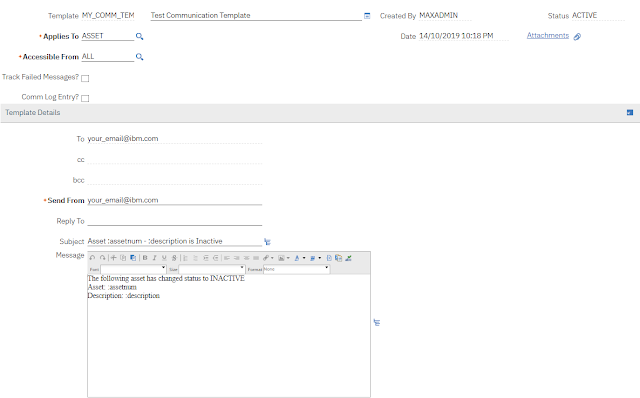Enable Comm Log Entry checkbox
640x398 pixels.
pyautogui.click(x=85, y=98)
